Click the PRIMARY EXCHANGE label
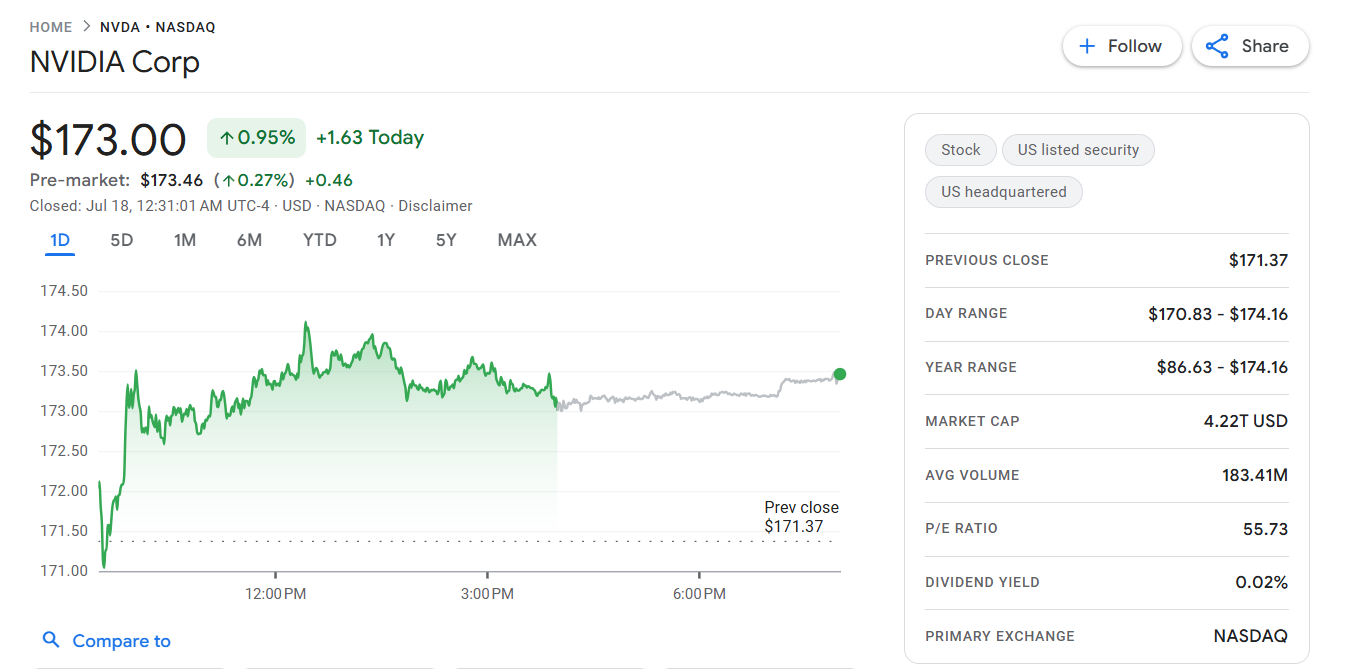The width and height of the screenshot is (1359, 669). coord(1000,636)
